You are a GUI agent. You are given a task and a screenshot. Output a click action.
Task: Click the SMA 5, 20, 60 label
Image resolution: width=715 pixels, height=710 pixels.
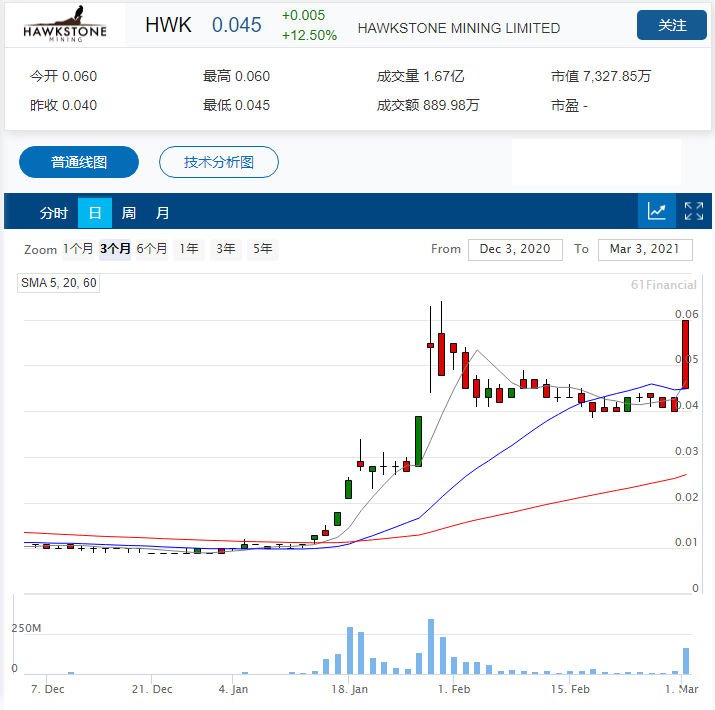[x=58, y=283]
